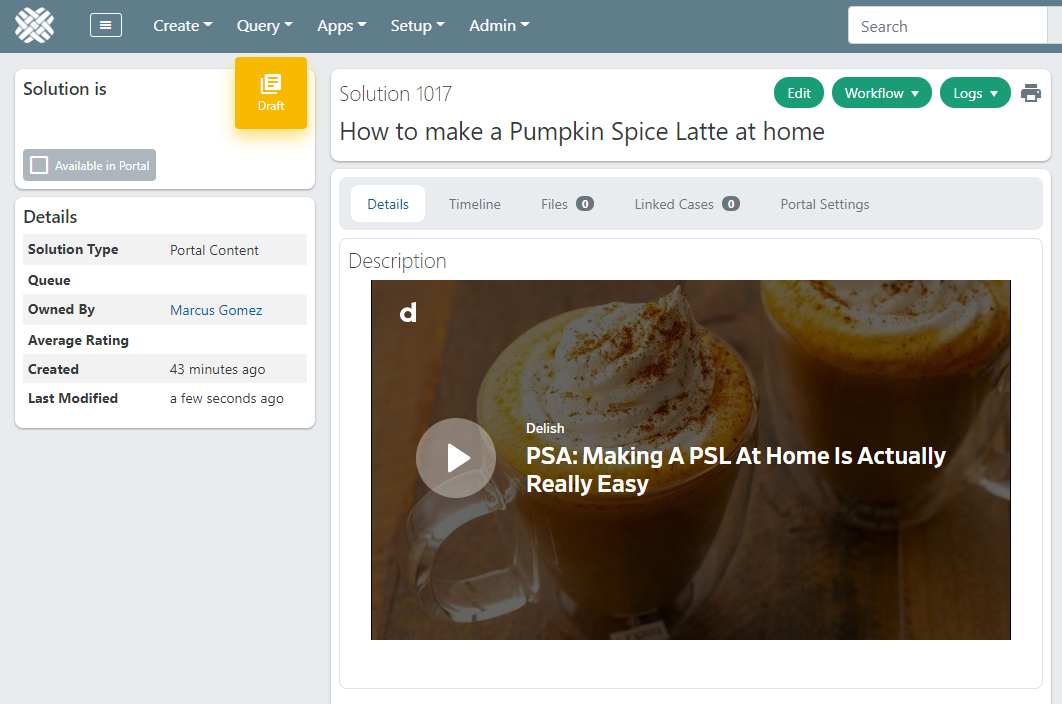Expand the Workflow dropdown button
Image resolution: width=1062 pixels, height=704 pixels.
(x=881, y=93)
